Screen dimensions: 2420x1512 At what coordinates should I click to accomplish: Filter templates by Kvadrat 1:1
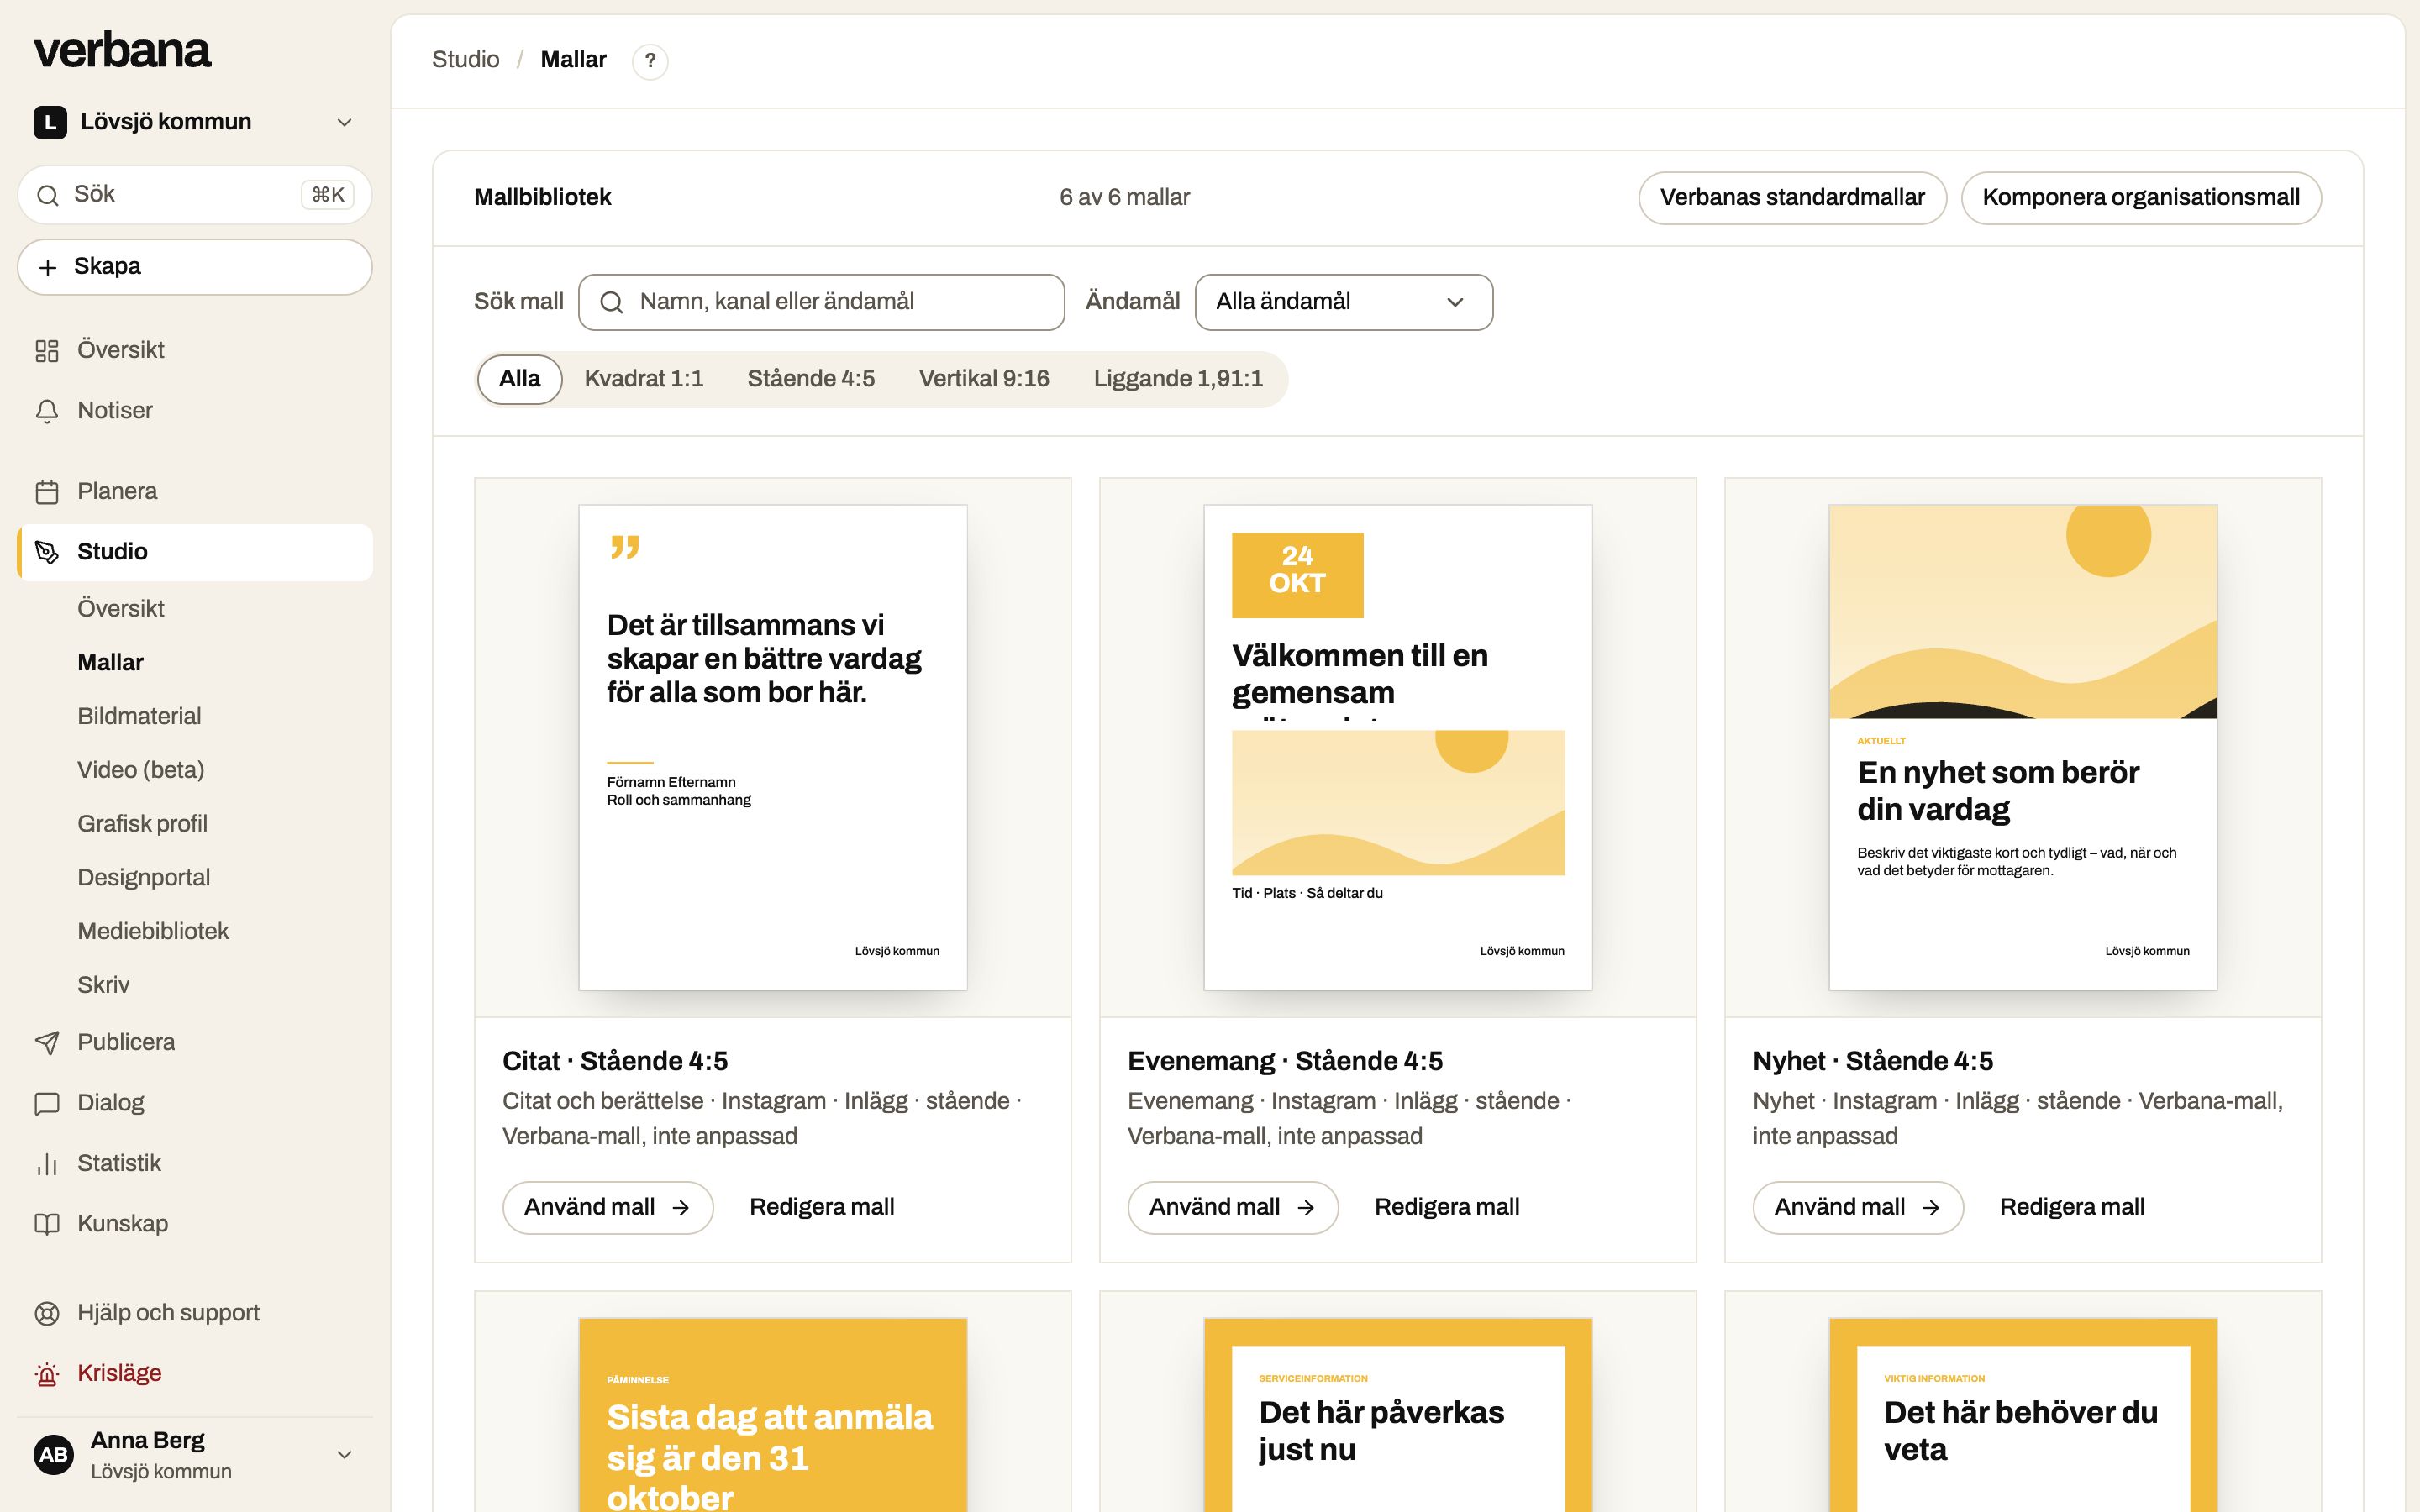[644, 379]
